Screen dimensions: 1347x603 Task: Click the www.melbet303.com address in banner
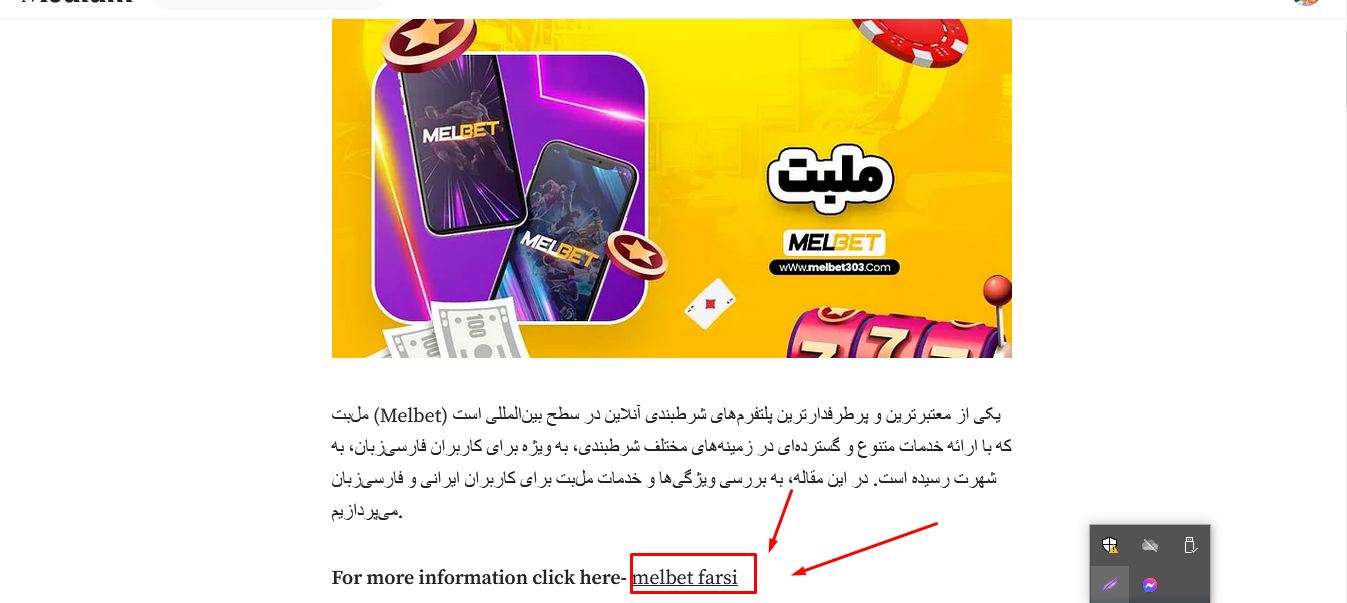[x=834, y=267]
